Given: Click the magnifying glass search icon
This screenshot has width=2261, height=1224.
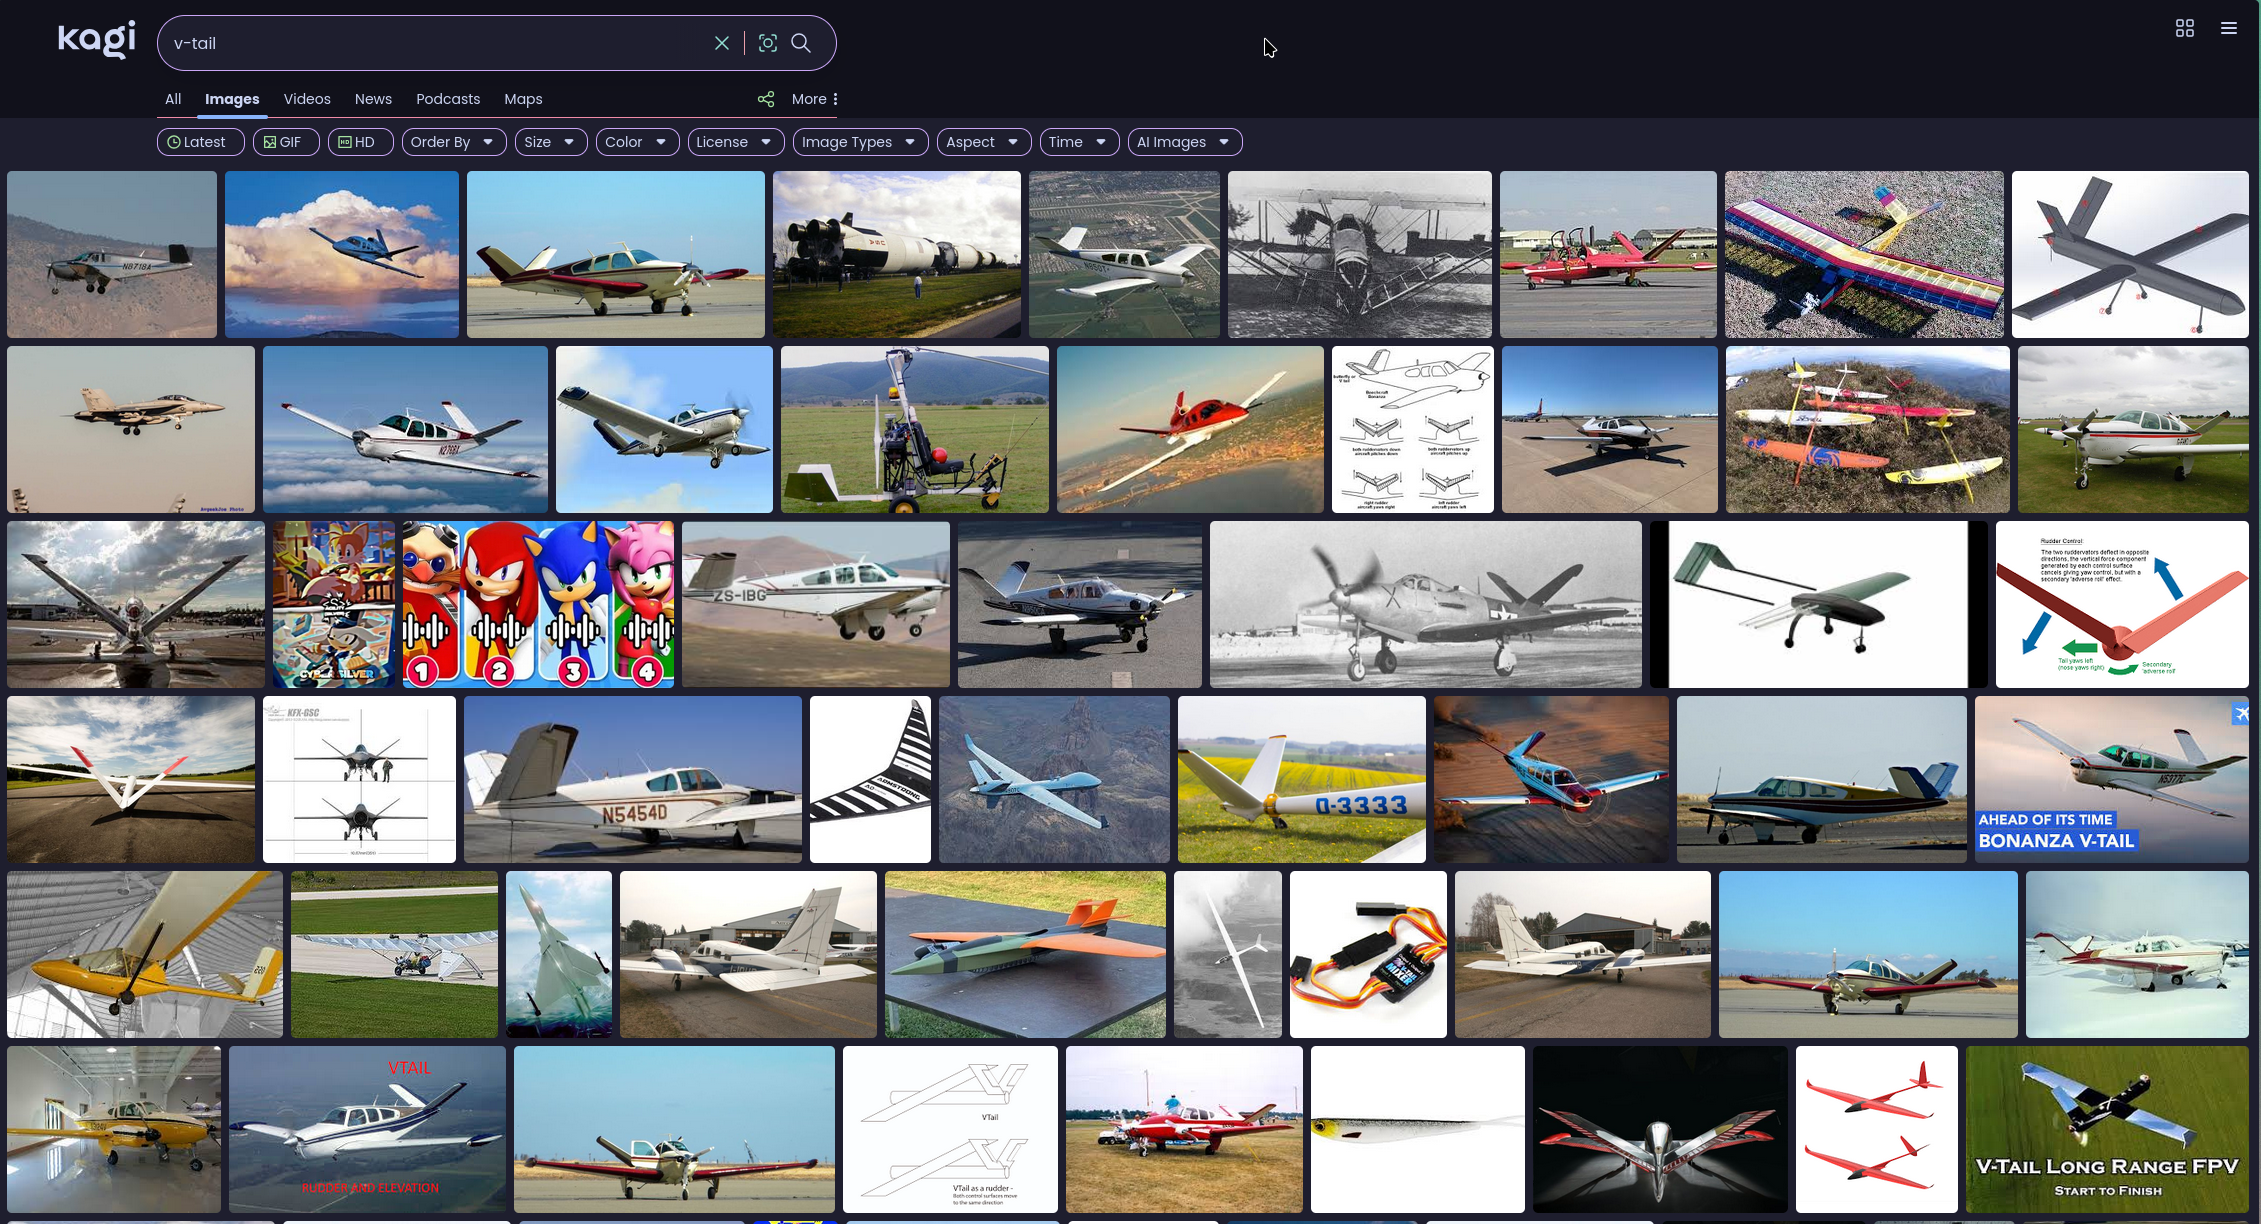Looking at the screenshot, I should (801, 43).
